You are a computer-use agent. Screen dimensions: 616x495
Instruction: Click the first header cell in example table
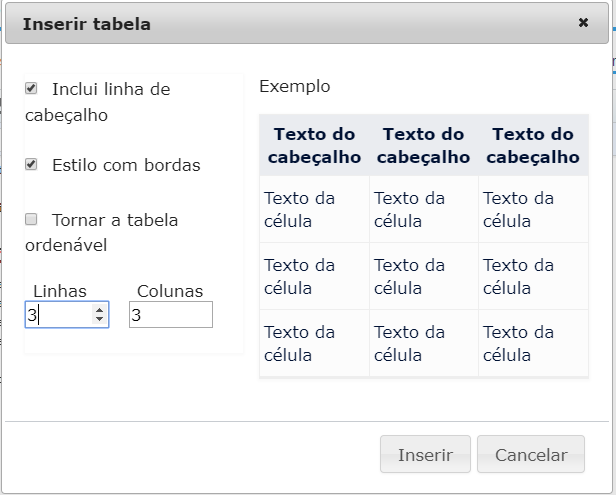point(314,145)
